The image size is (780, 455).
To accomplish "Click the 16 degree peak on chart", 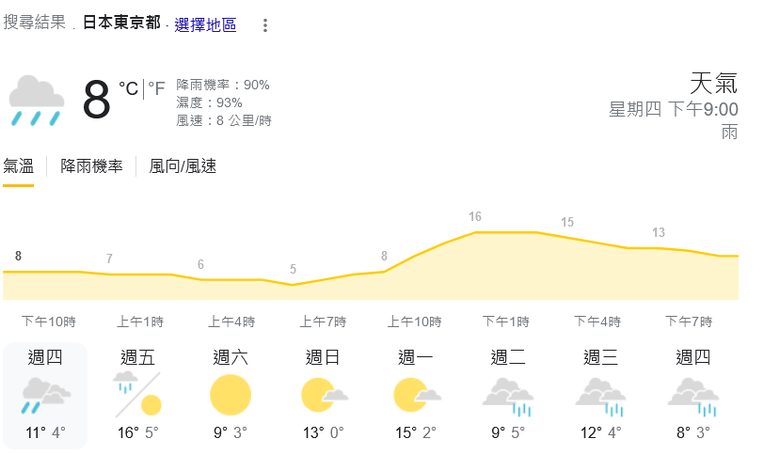I will point(475,217).
